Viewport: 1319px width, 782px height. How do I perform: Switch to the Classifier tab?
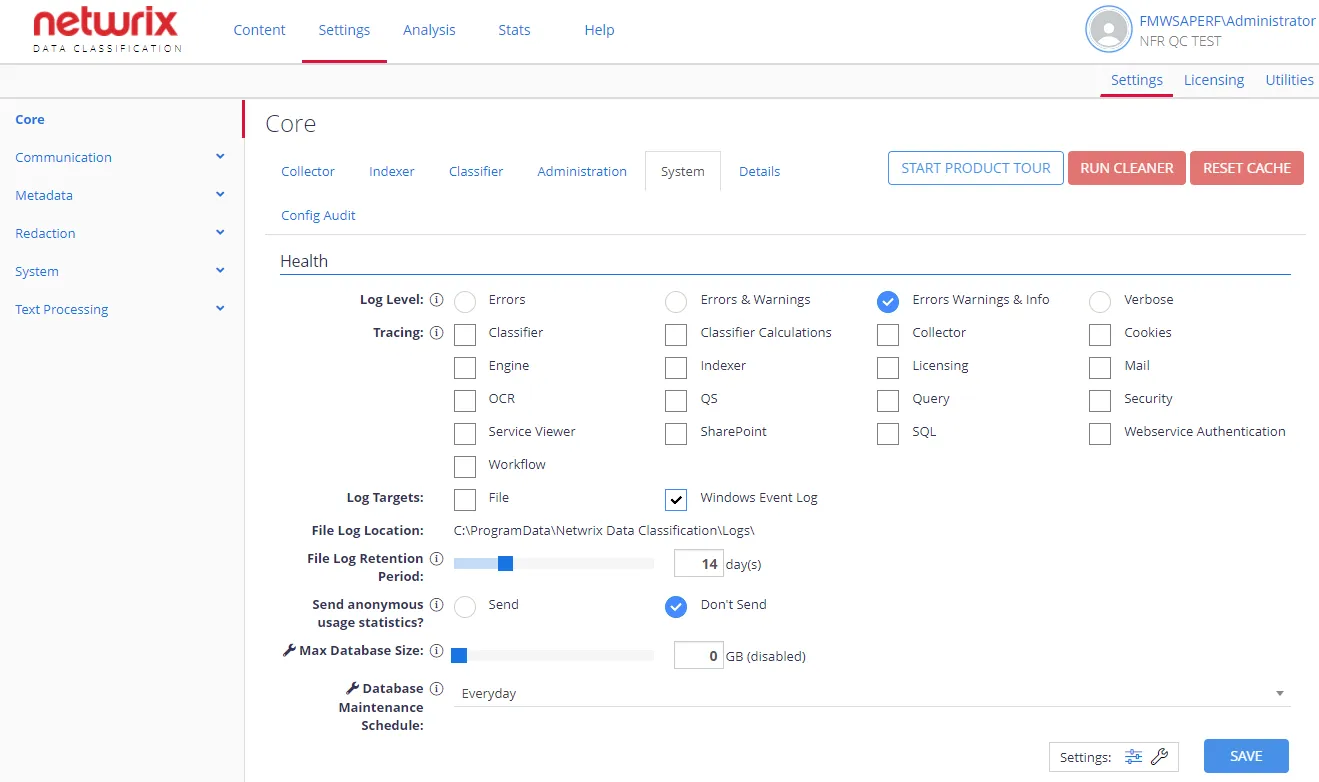click(476, 171)
